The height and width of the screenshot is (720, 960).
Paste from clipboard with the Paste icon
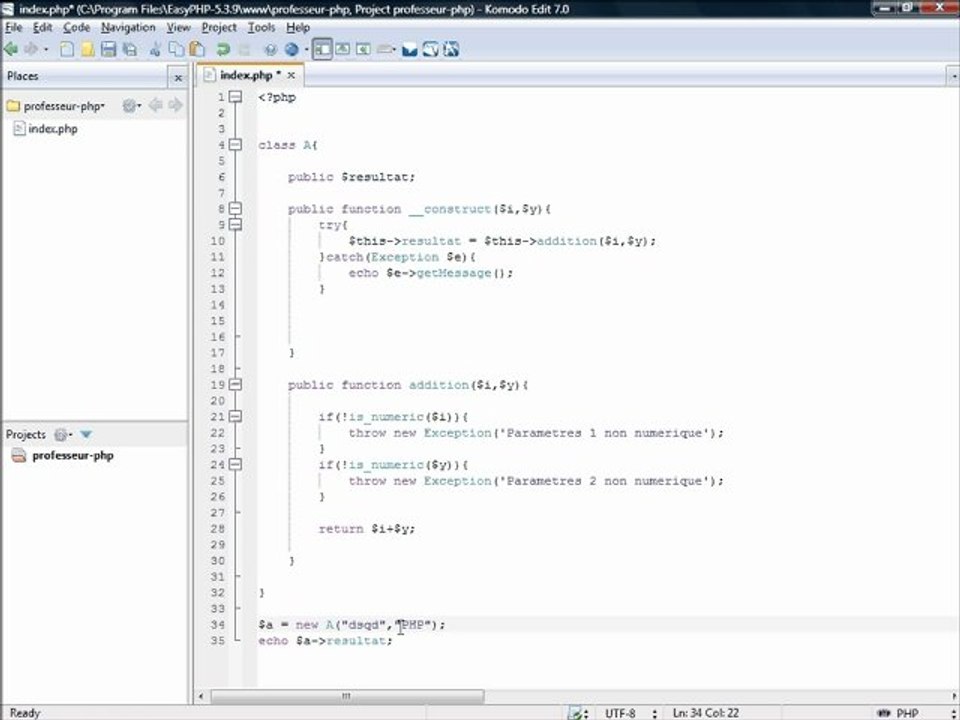197,49
